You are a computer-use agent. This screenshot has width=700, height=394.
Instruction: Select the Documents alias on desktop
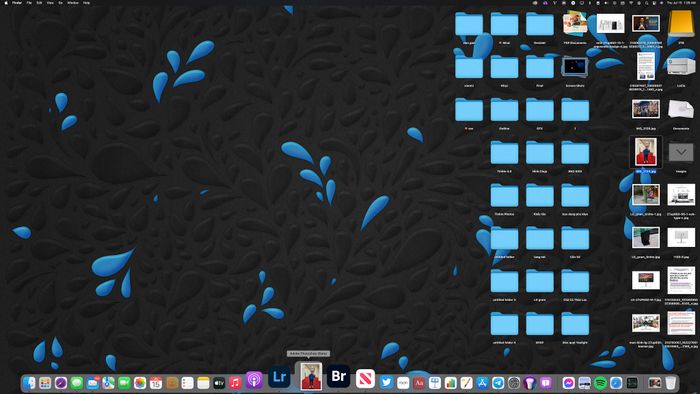(x=681, y=110)
